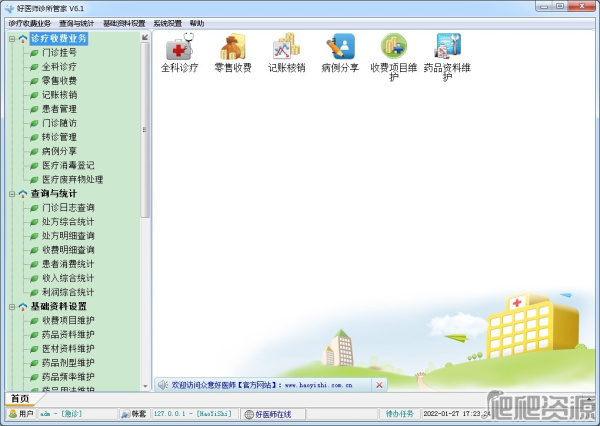Click the speaker icon in the announcement bar
The height and width of the screenshot is (426, 600).
(x=162, y=384)
